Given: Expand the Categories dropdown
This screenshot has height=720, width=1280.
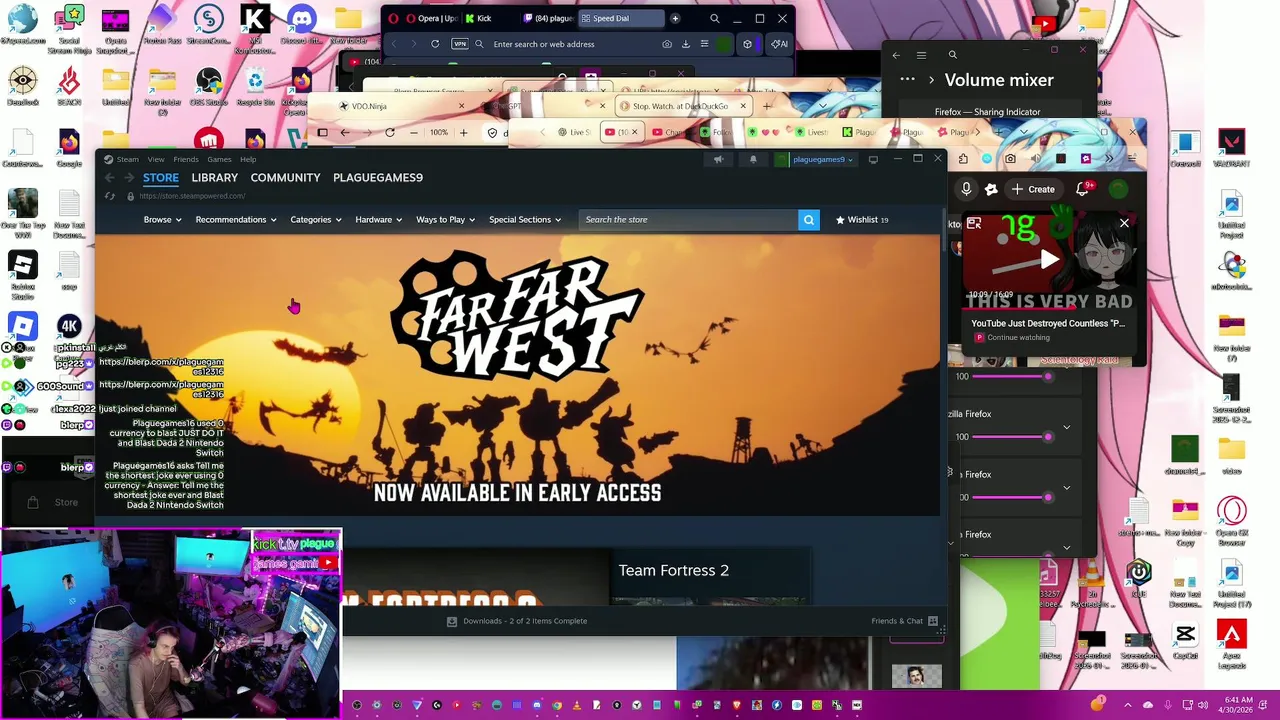Looking at the screenshot, I should click(315, 220).
